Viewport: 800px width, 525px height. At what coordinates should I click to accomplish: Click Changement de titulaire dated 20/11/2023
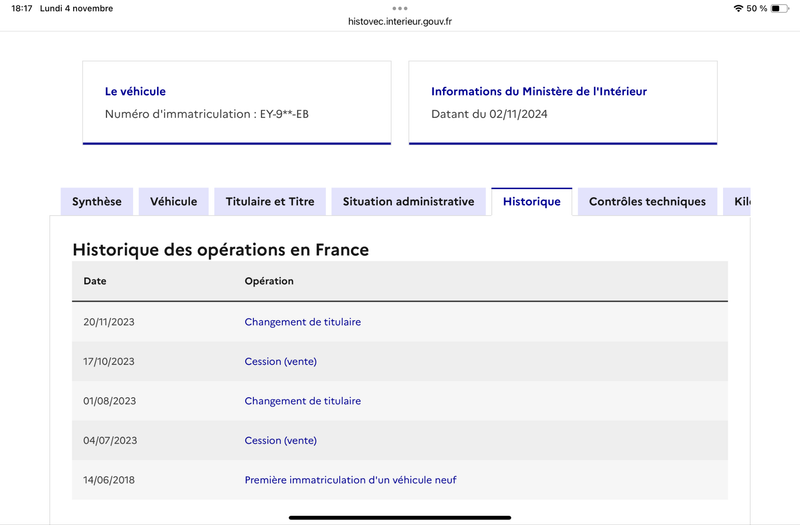303,322
